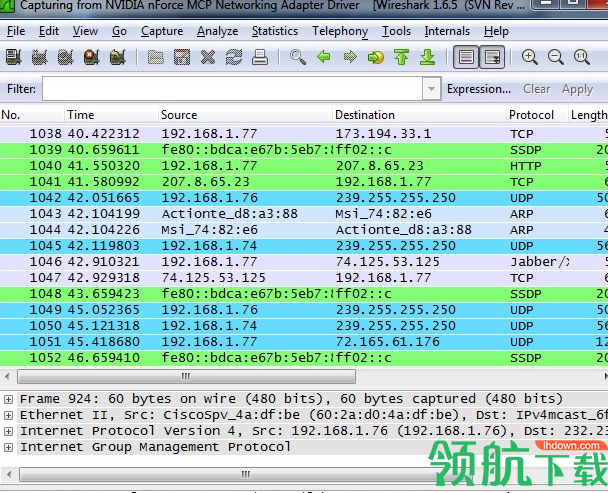This screenshot has height=493, width=608.
Task: Save the capture file icon
Action: coord(182,57)
